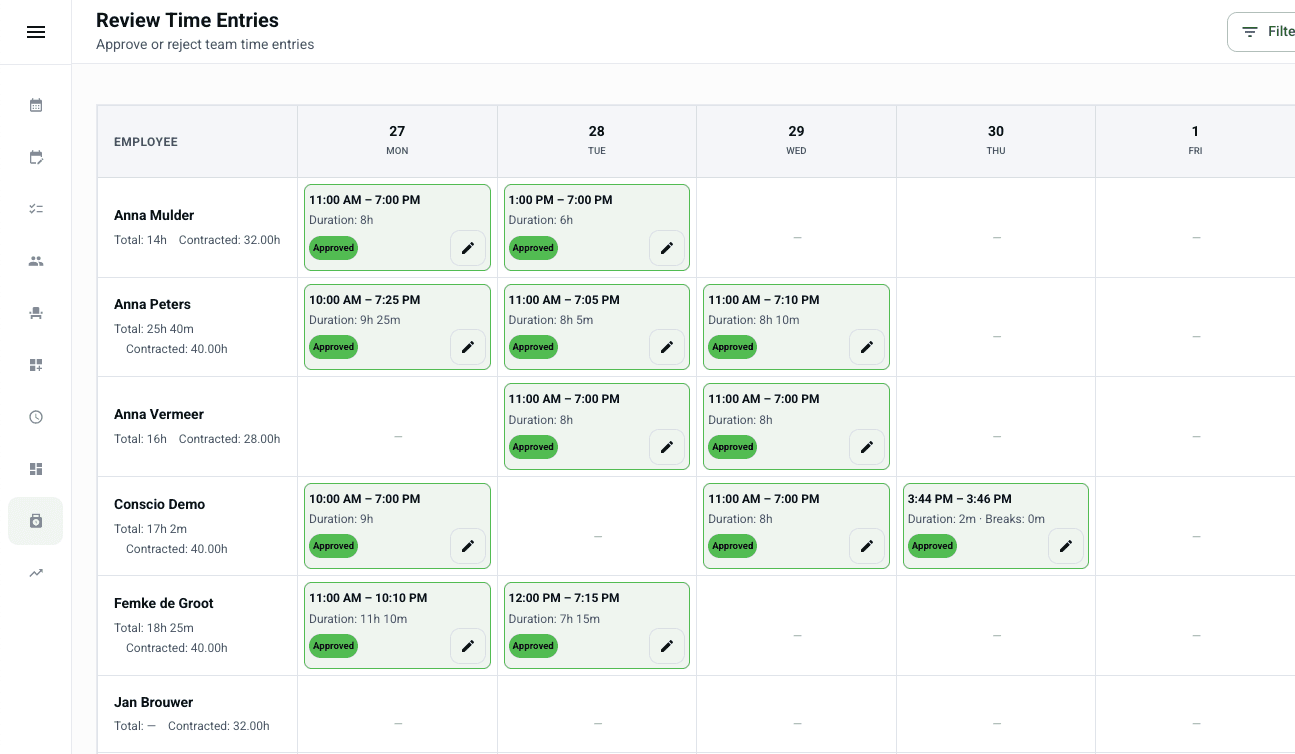Click 'Total: 18h 25m' for Femke de Groot
Image resolution: width=1295 pixels, height=754 pixels.
(x=154, y=628)
